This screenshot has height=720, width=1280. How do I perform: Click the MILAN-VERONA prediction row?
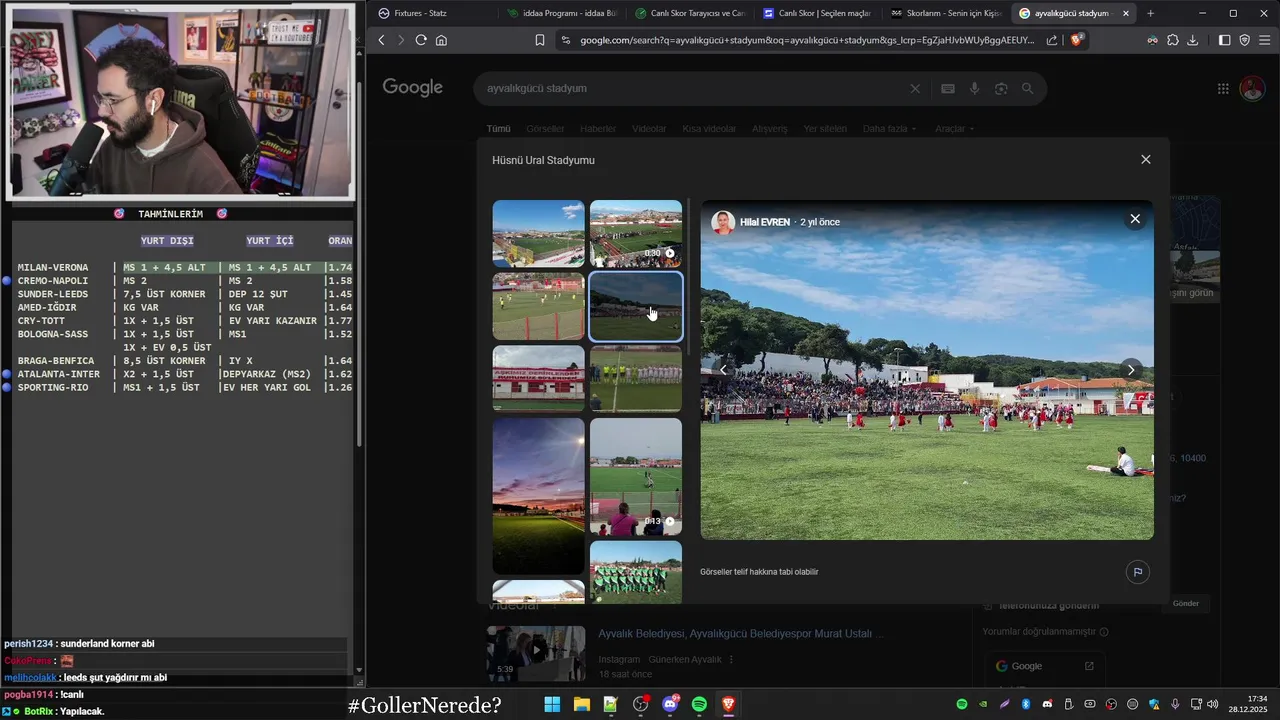point(184,268)
